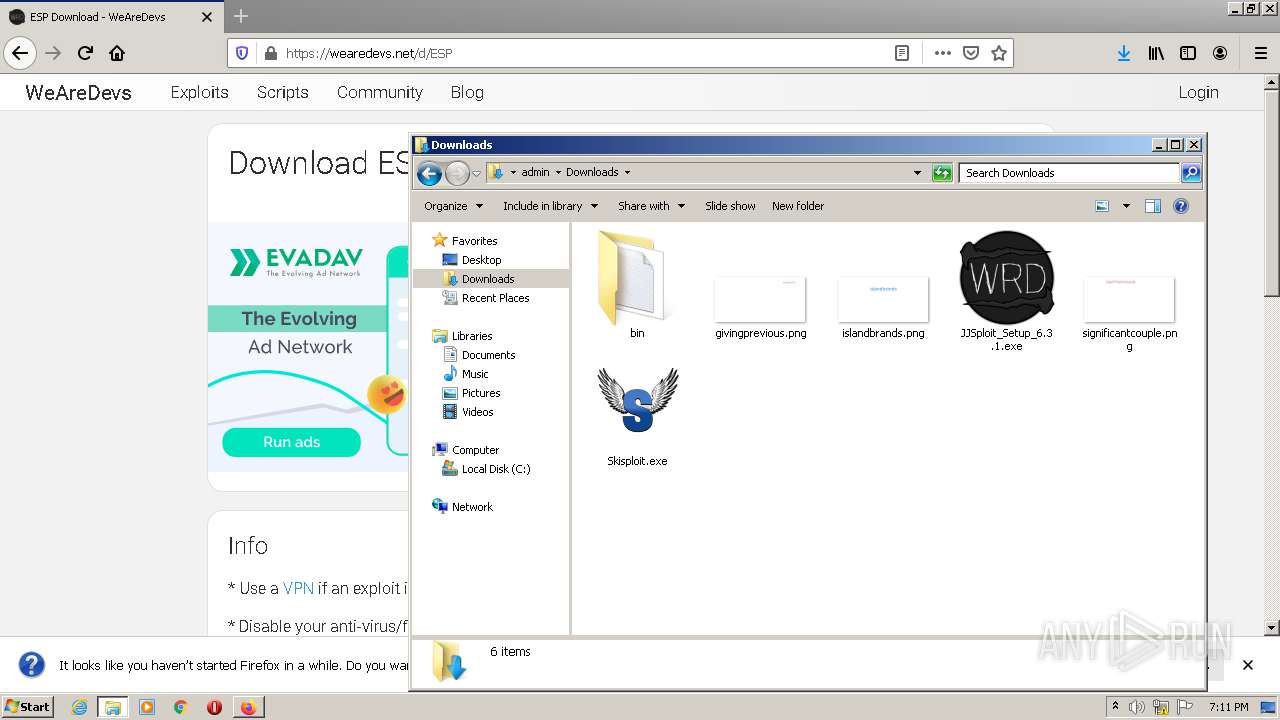This screenshot has width=1280, height=720.
Task: Open the tracking protection shield icon
Action: (241, 53)
